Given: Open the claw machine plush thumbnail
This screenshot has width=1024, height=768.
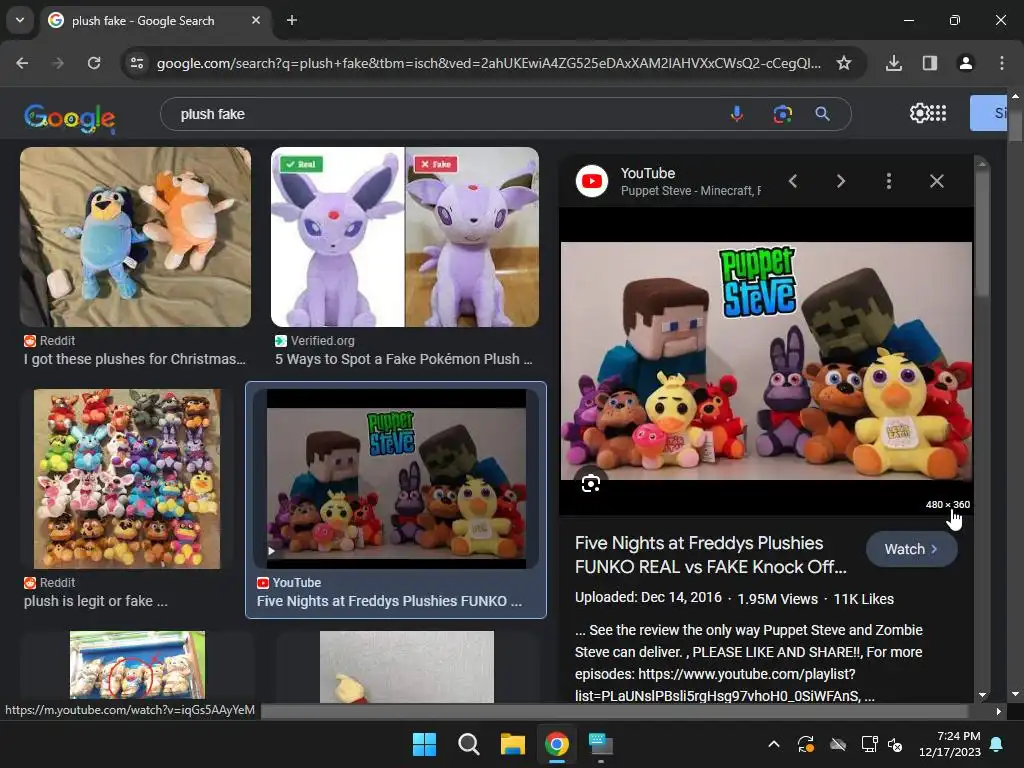Looking at the screenshot, I should [x=137, y=665].
